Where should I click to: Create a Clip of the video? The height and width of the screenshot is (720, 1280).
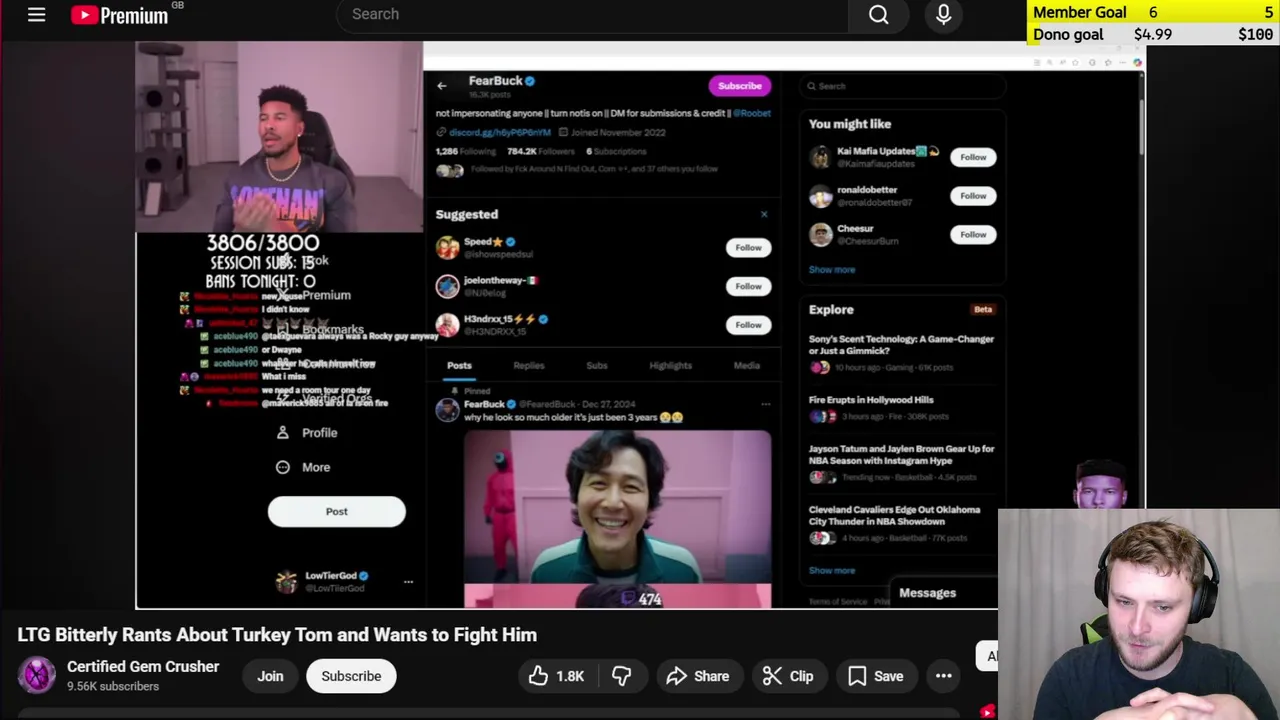click(788, 676)
